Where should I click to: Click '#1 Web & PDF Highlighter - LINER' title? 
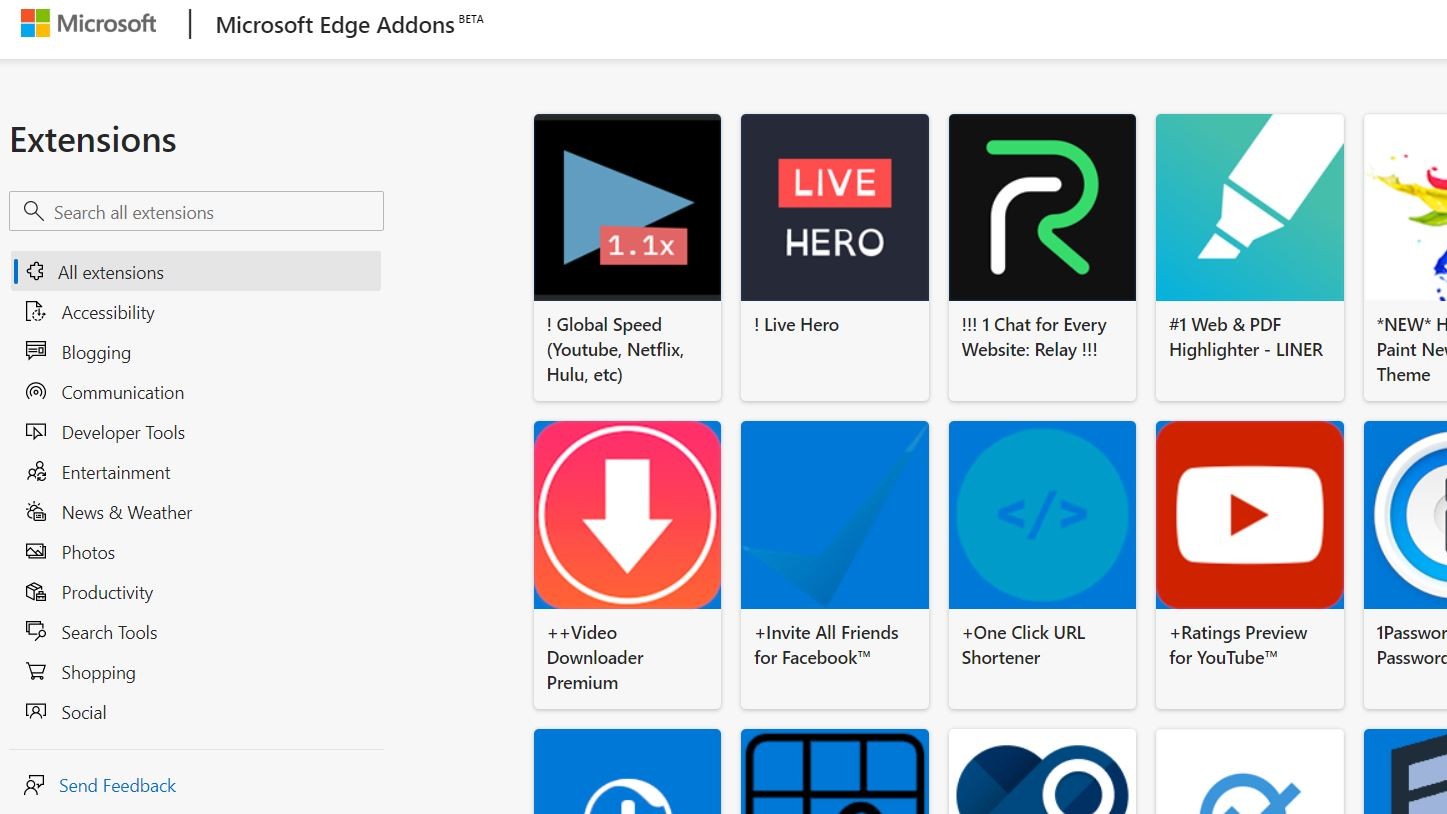[1246, 337]
